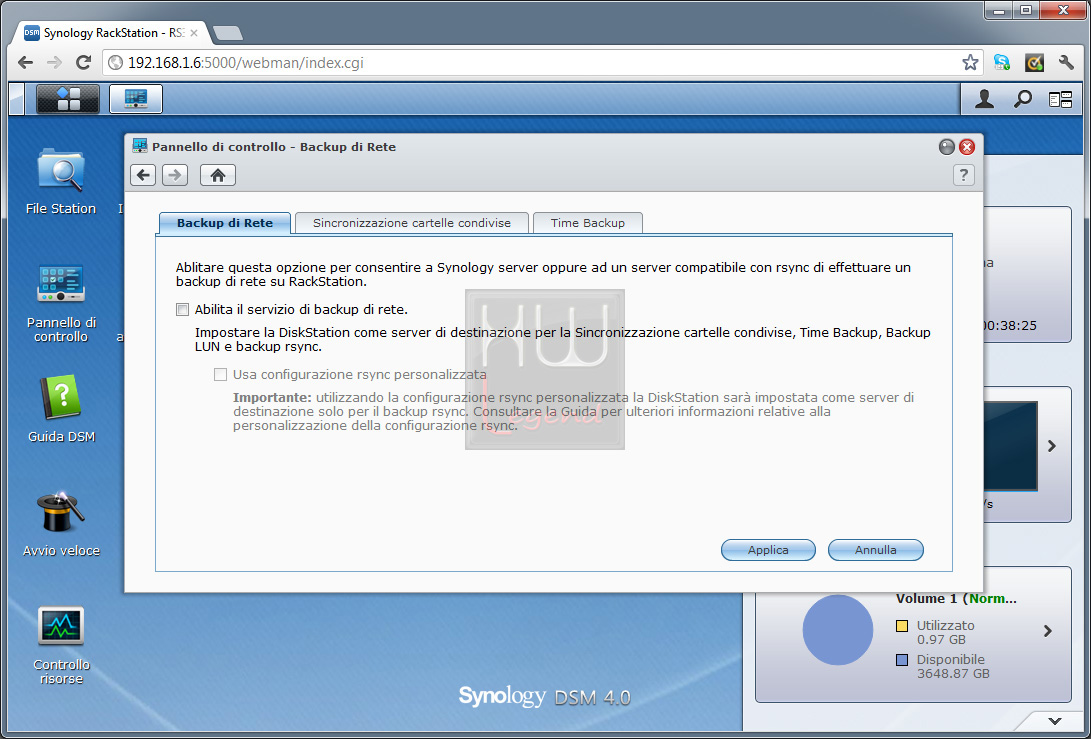Click browser forward arrow

[54, 63]
